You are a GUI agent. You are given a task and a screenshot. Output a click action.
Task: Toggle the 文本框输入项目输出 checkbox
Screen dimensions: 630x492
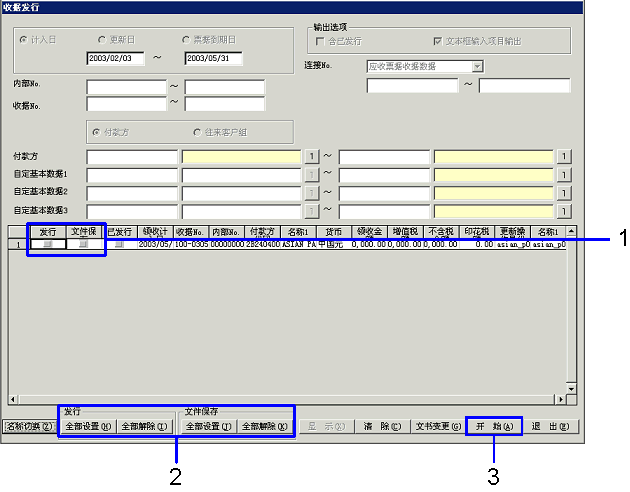(x=437, y=41)
